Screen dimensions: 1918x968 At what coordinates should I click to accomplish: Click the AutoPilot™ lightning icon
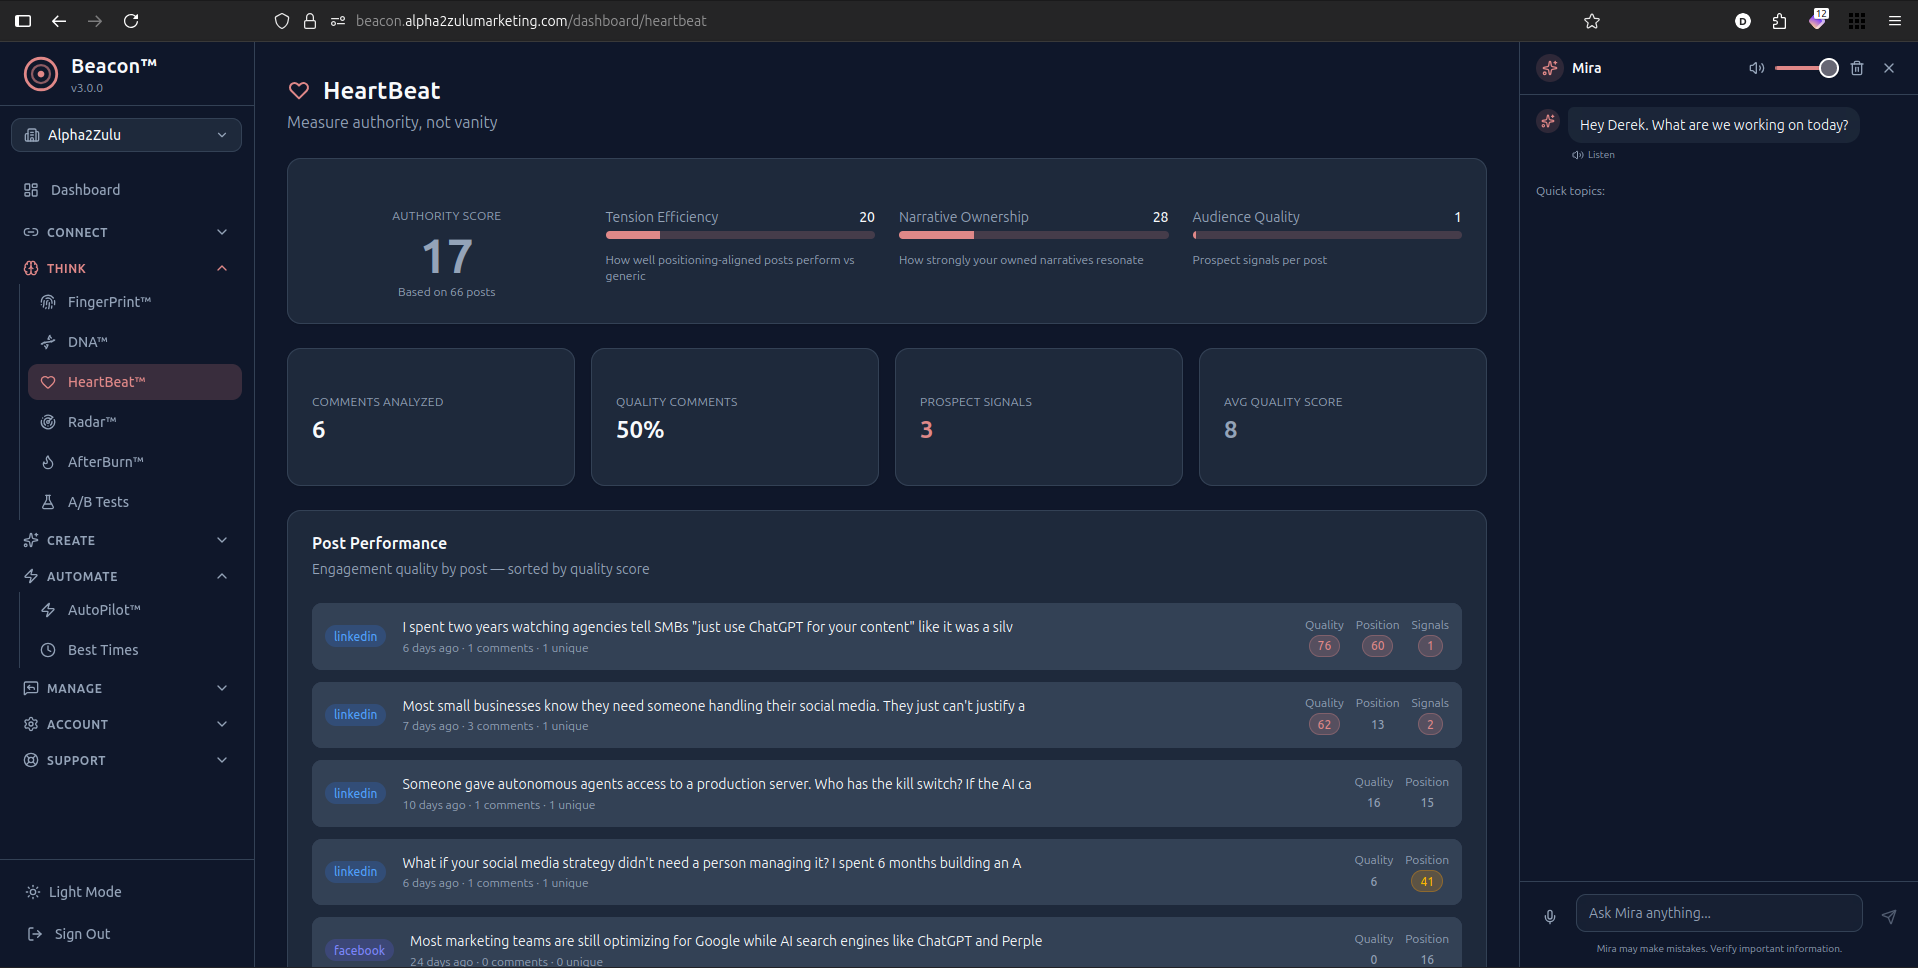coord(47,610)
